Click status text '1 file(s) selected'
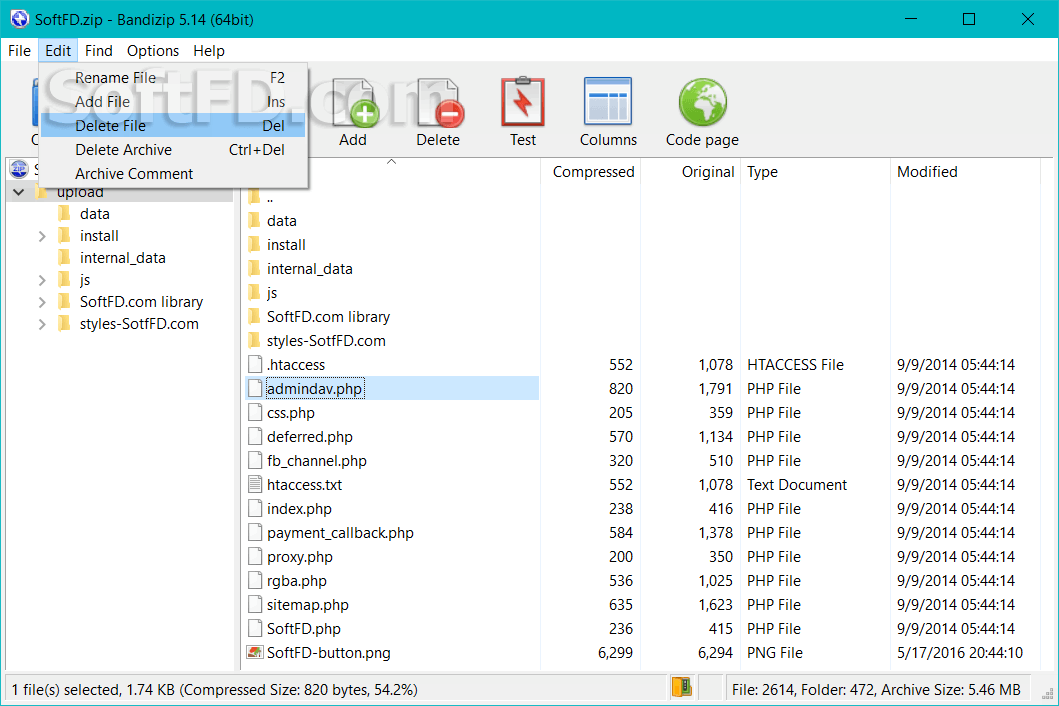This screenshot has width=1059, height=706. (66, 690)
